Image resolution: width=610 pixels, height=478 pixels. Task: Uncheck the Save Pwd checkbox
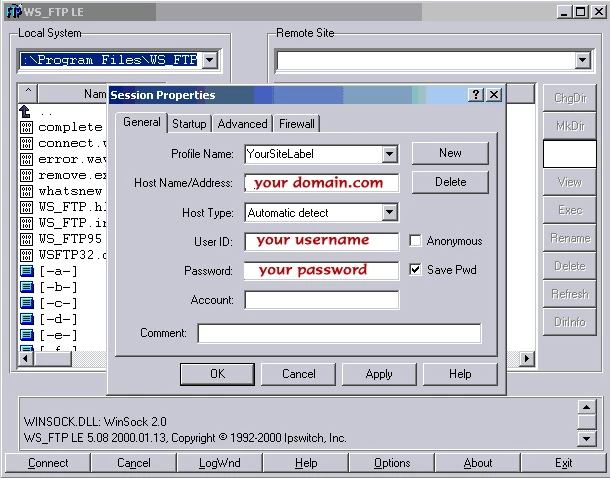(416, 270)
